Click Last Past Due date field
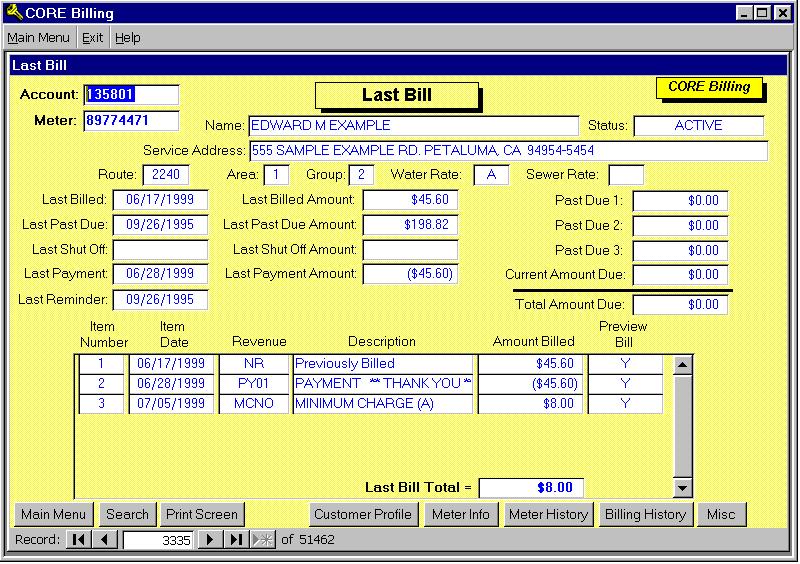 tap(160, 225)
